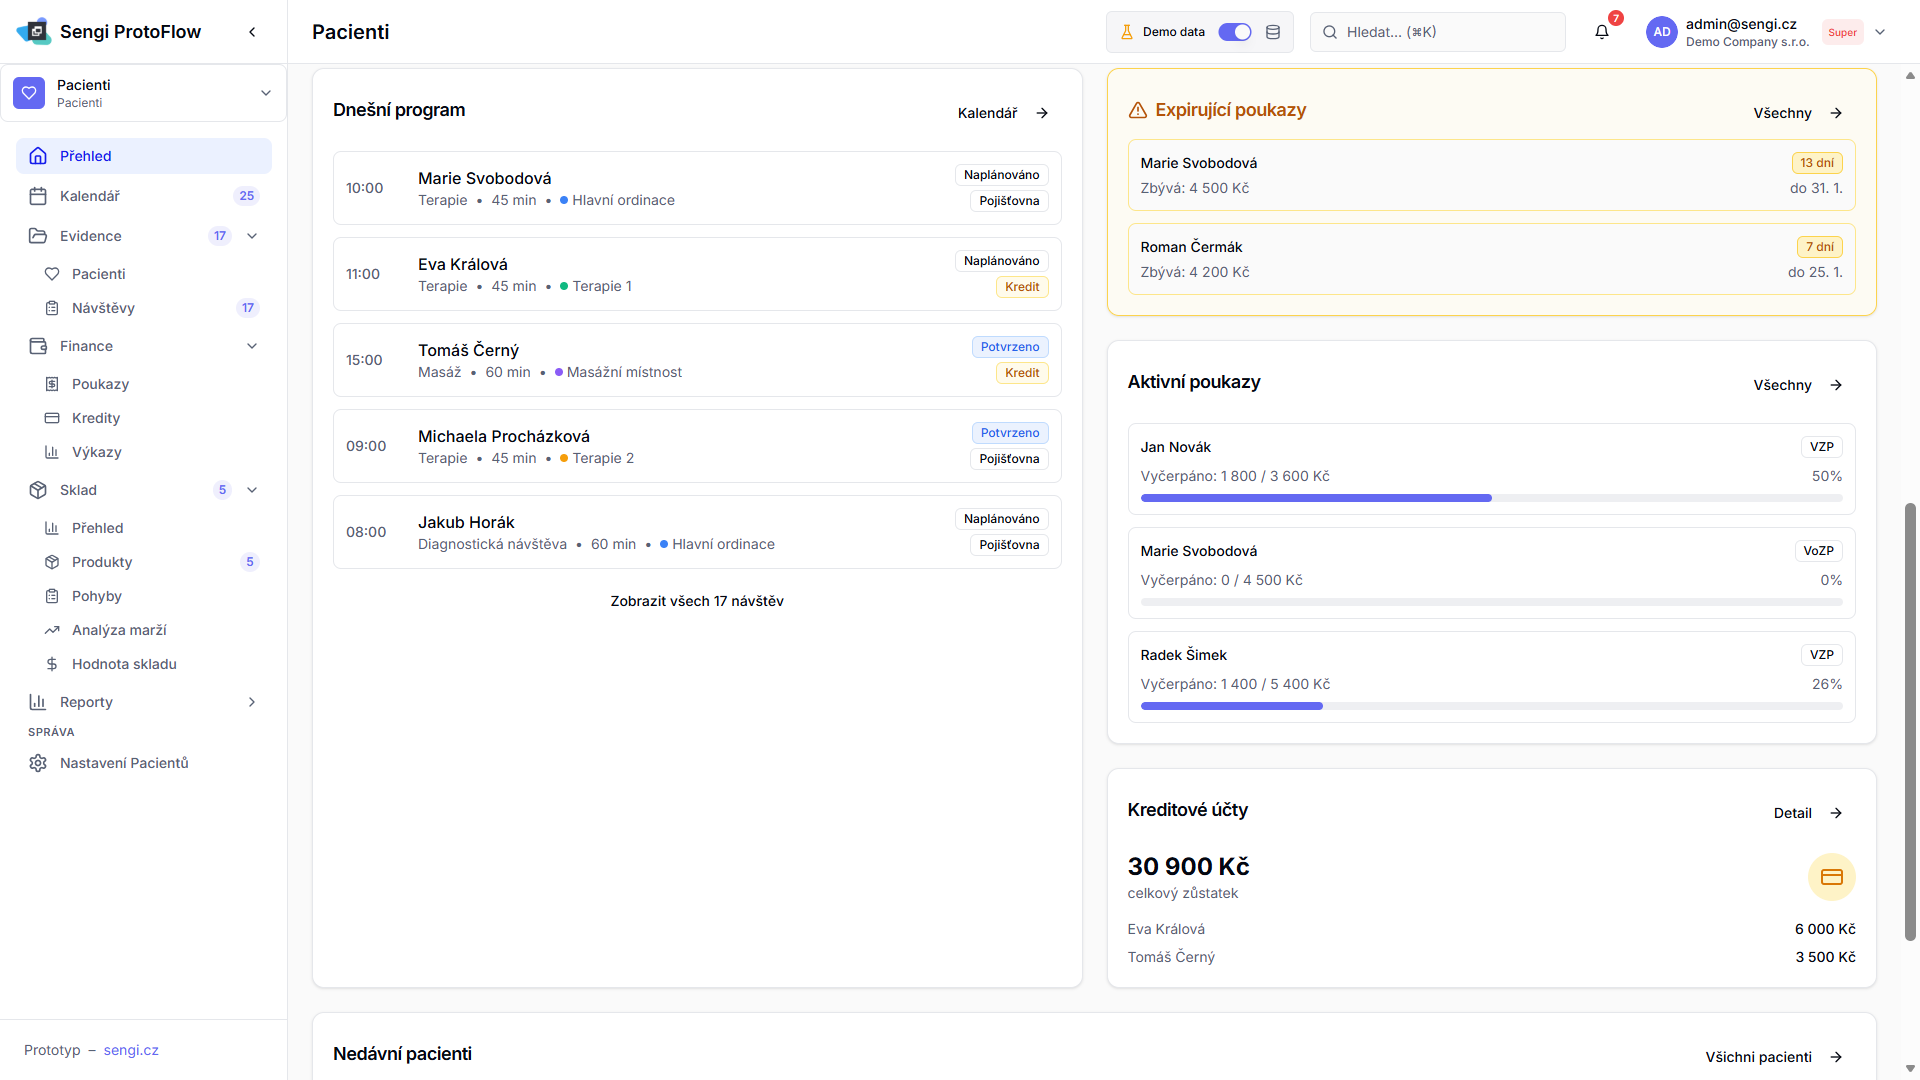Click Zobrazit všech 17 návštěv
Screen dimensions: 1920x1080
pyautogui.click(x=697, y=601)
